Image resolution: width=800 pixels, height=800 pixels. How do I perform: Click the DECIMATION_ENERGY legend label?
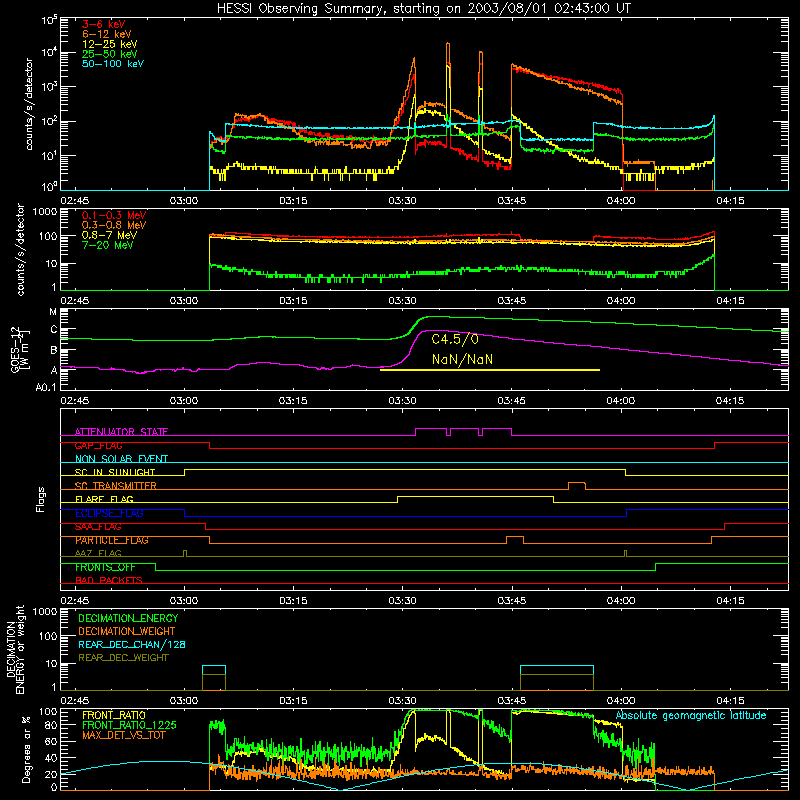pos(128,618)
